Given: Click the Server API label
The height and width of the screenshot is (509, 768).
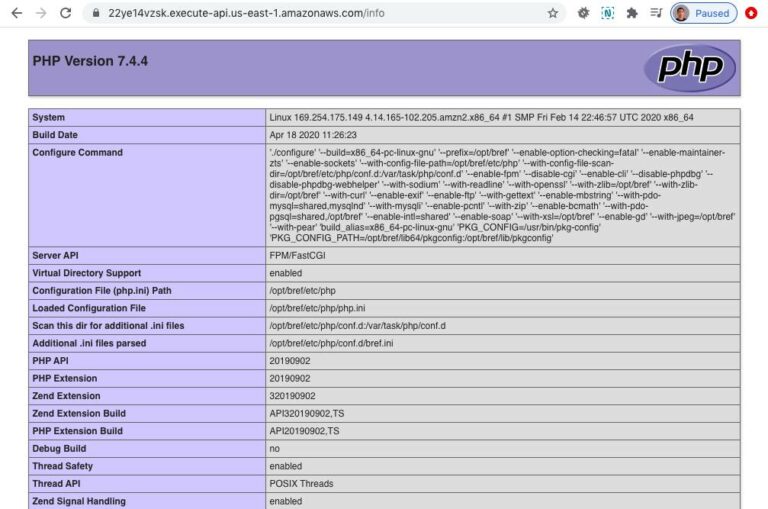Looking at the screenshot, I should click(x=55, y=255).
